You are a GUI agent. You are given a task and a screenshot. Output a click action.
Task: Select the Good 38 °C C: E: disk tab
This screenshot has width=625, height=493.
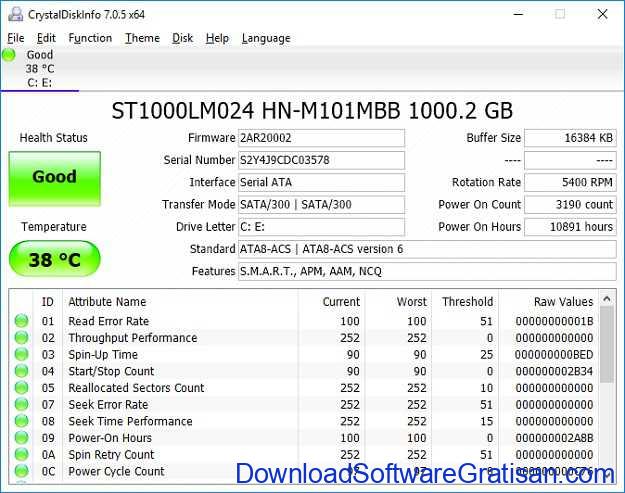coord(40,69)
